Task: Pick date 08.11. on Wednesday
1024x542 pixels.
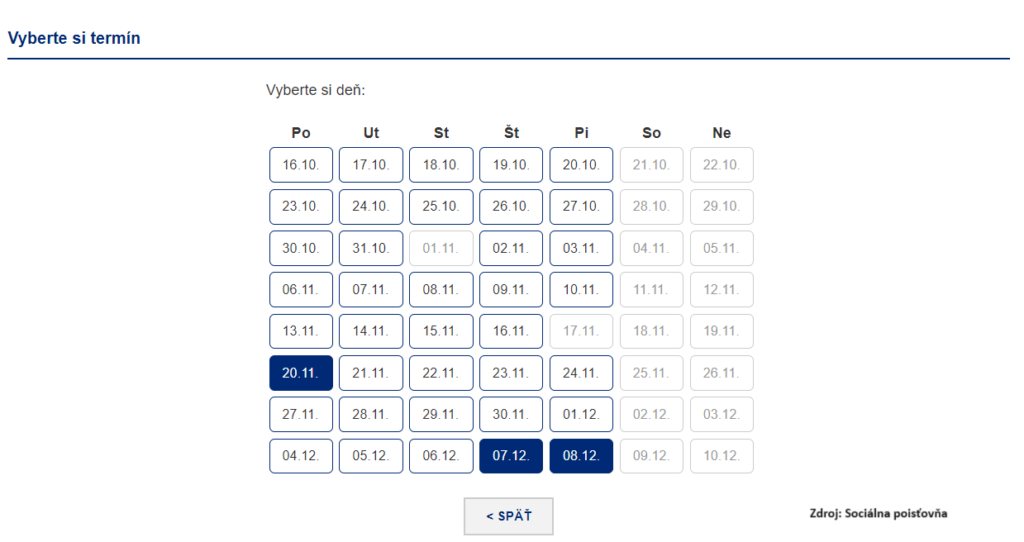Action: 441,290
